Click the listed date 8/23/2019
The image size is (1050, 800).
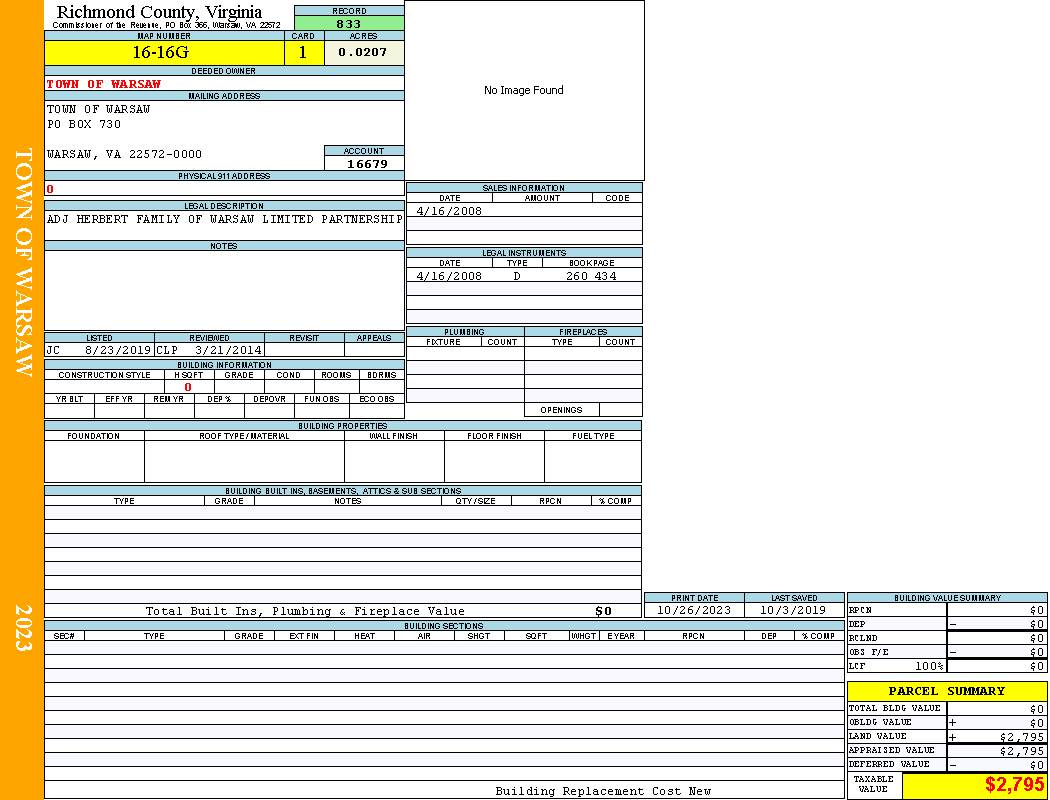tap(118, 351)
